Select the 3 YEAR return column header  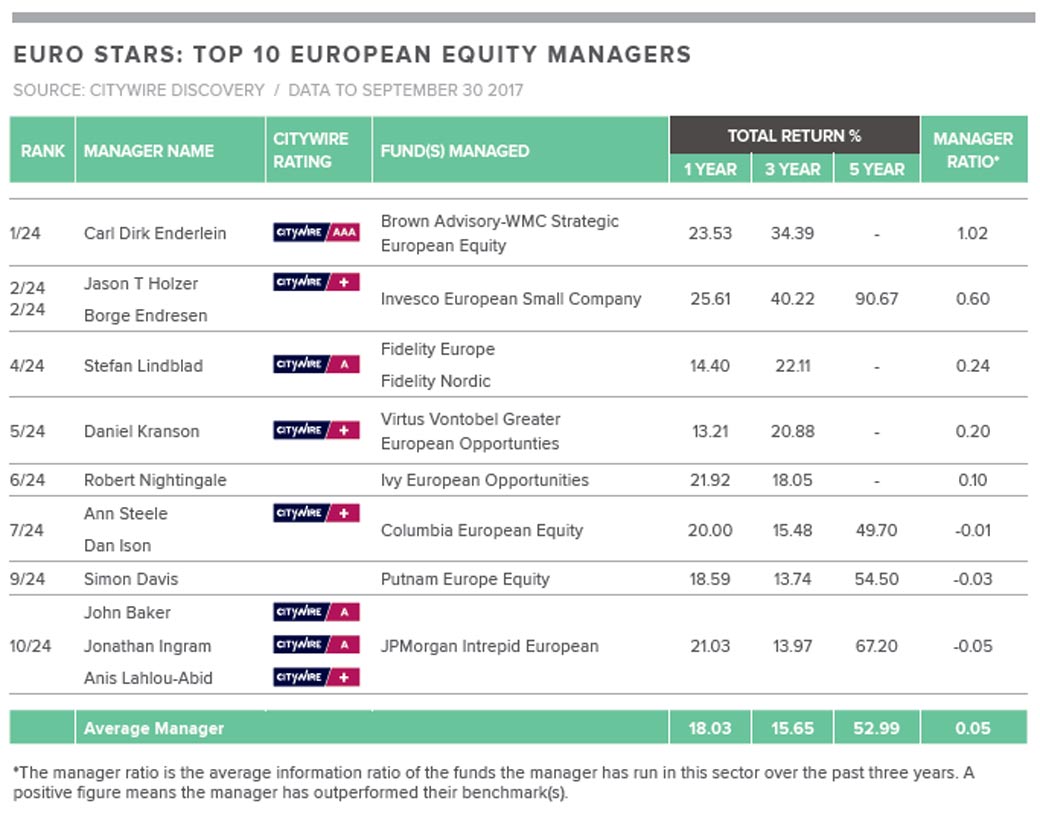[x=793, y=169]
